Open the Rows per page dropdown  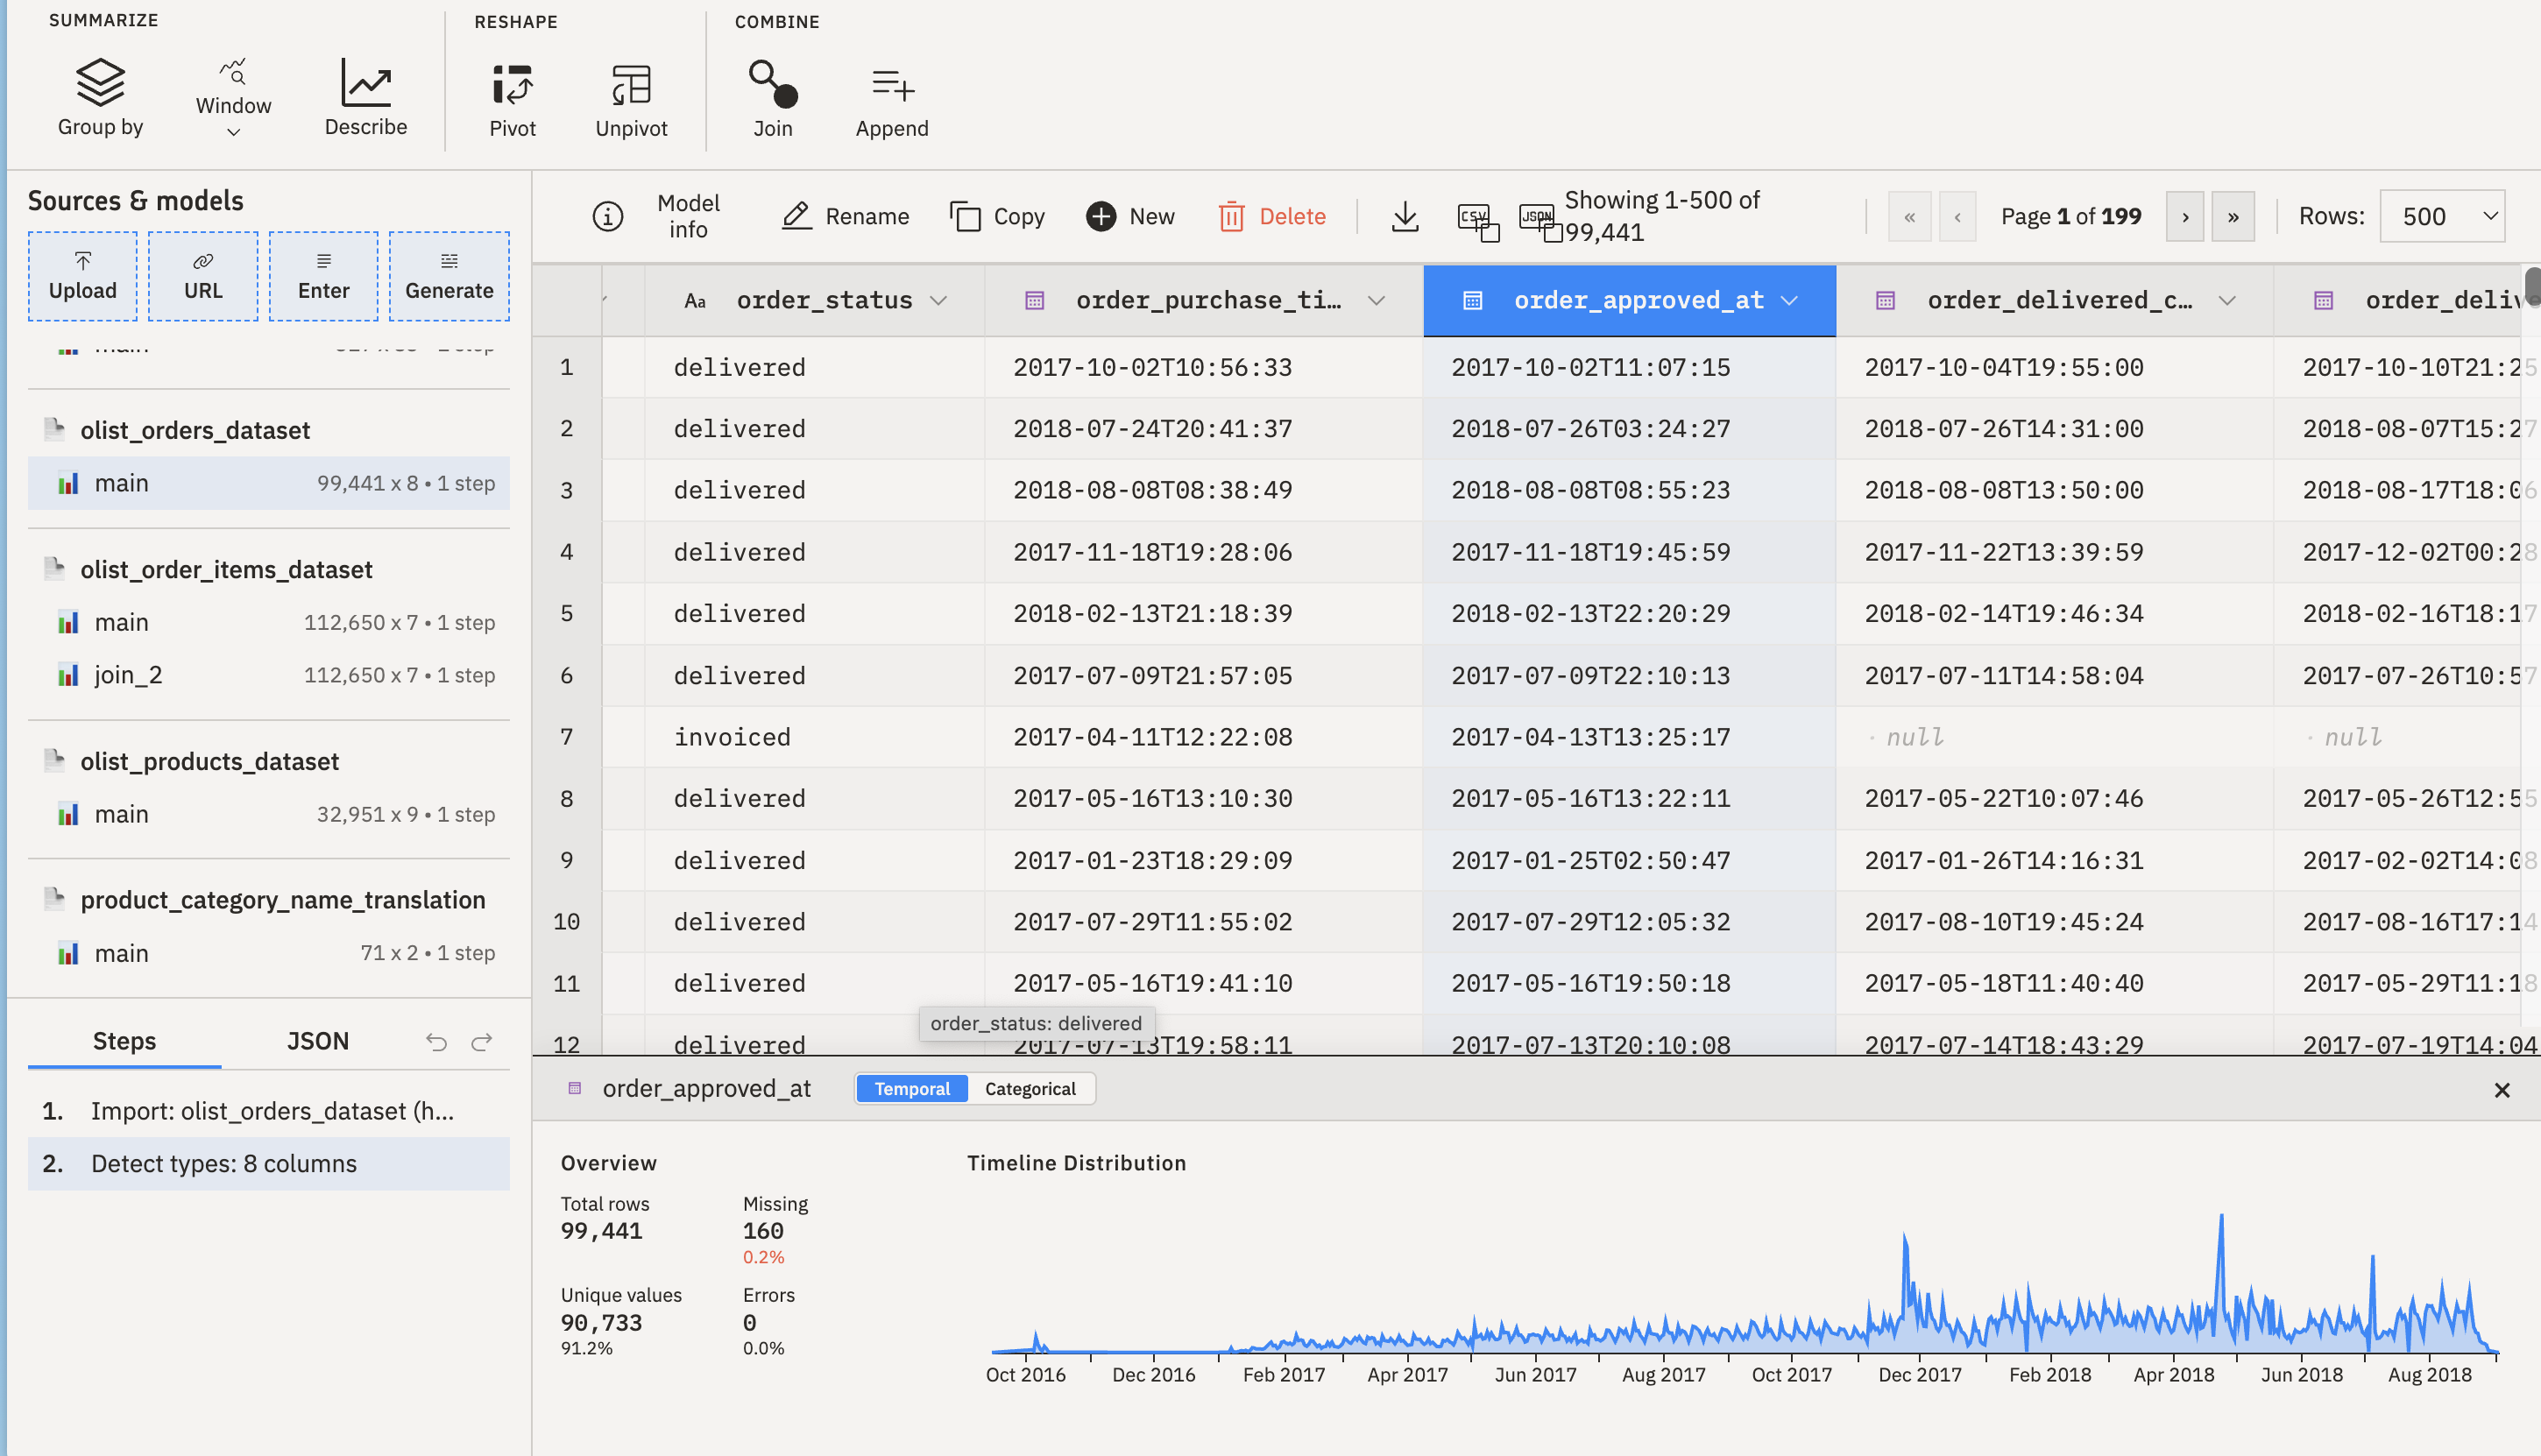2441,216
